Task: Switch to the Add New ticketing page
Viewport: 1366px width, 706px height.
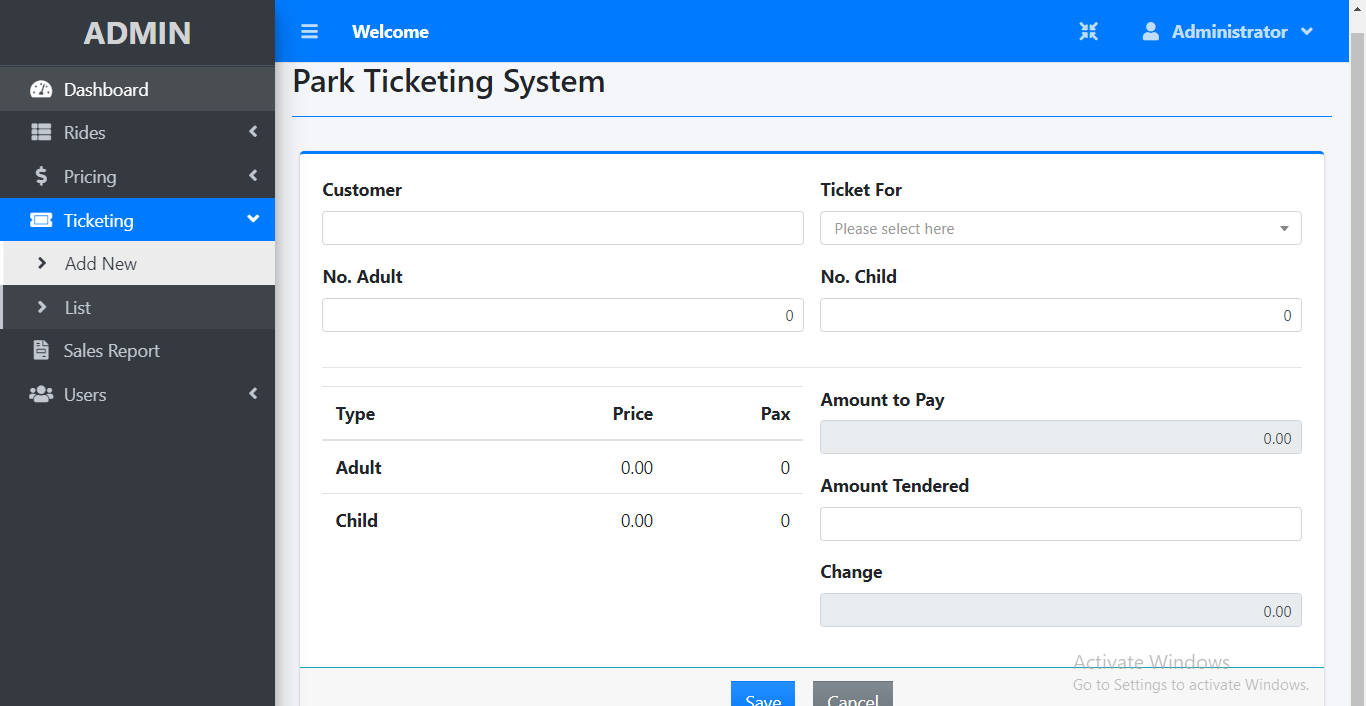Action: tap(99, 263)
